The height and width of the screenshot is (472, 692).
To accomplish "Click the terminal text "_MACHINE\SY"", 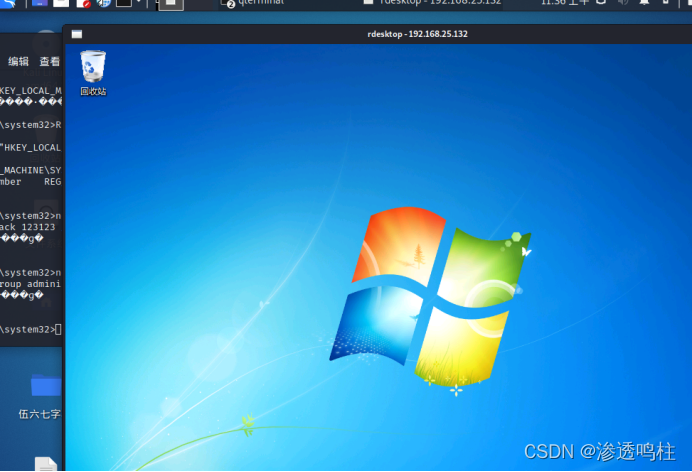I will [x=30, y=170].
